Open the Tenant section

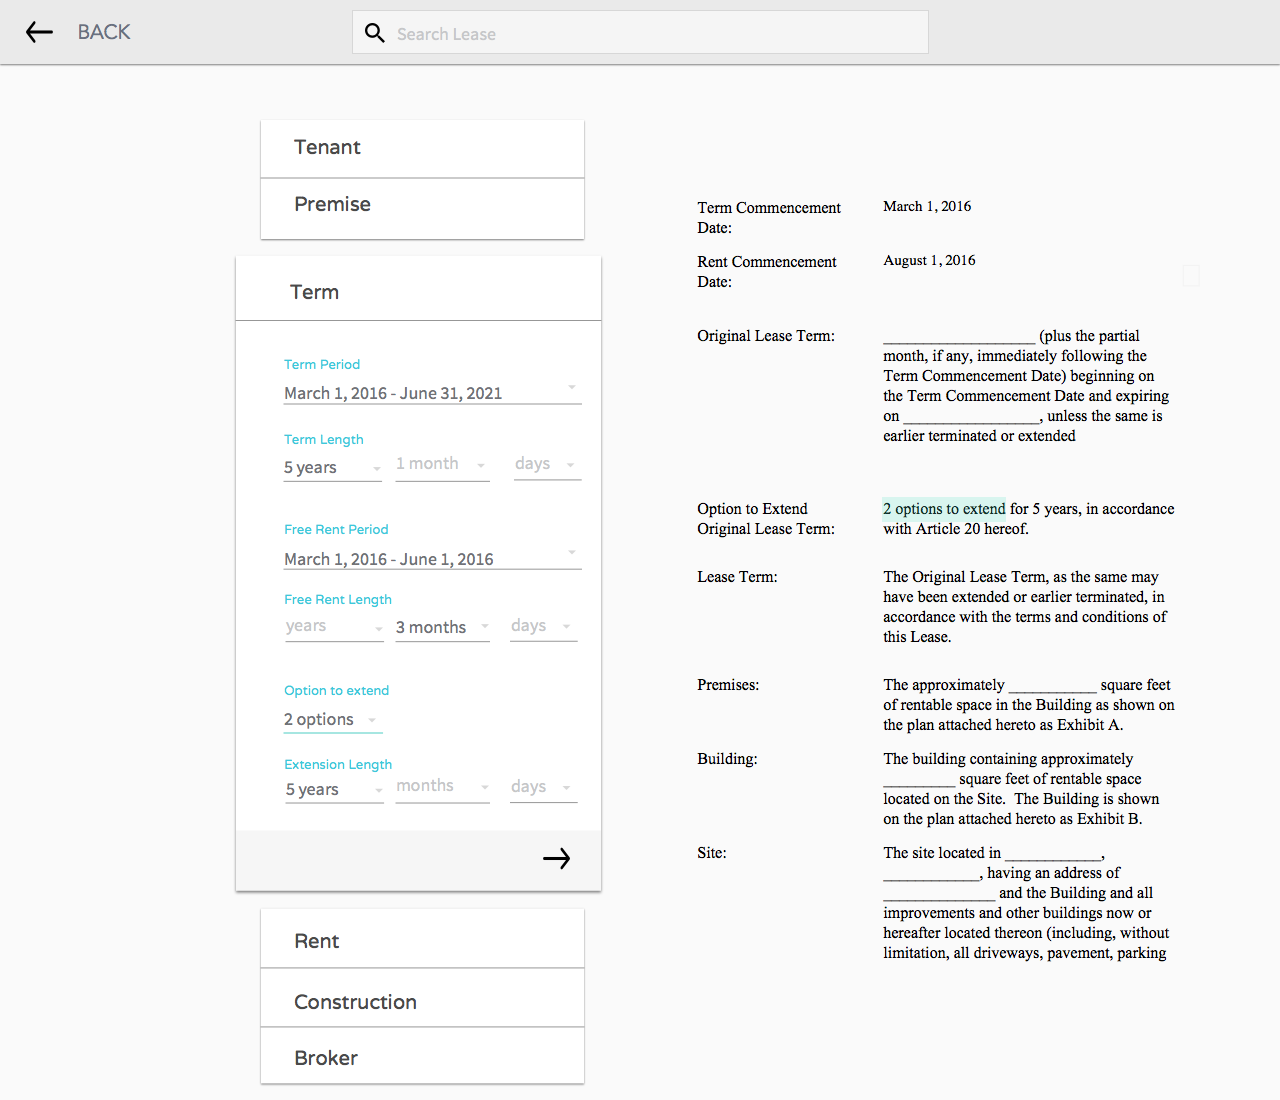pyautogui.click(x=422, y=148)
